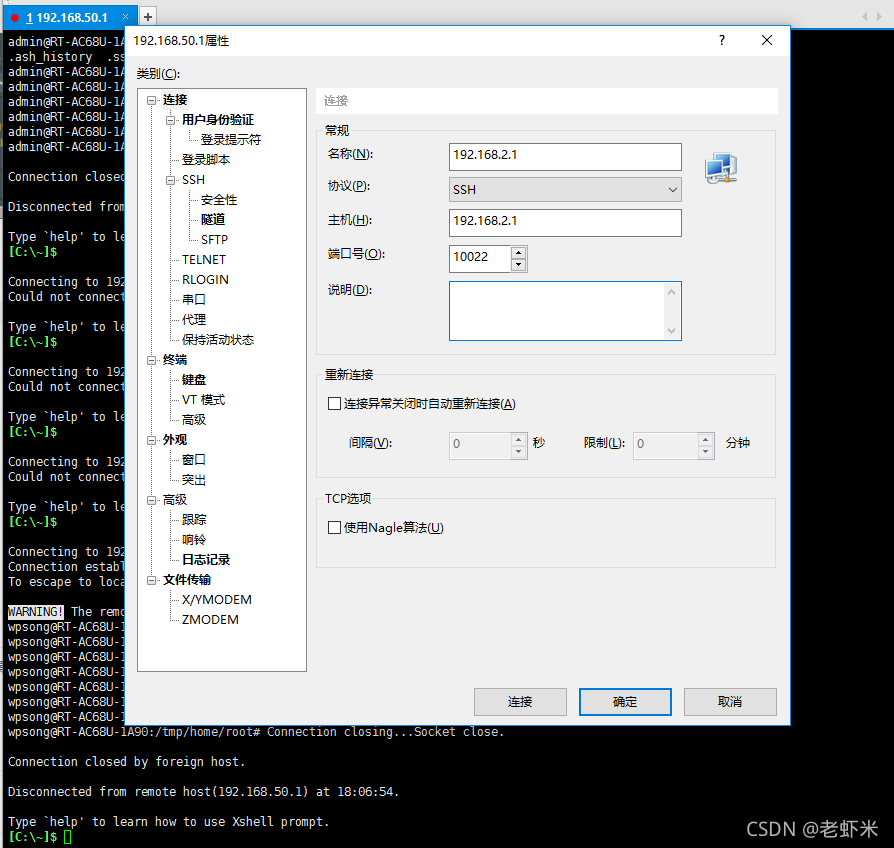Click into the 主机 host input field
This screenshot has width=894, height=848.
point(565,222)
